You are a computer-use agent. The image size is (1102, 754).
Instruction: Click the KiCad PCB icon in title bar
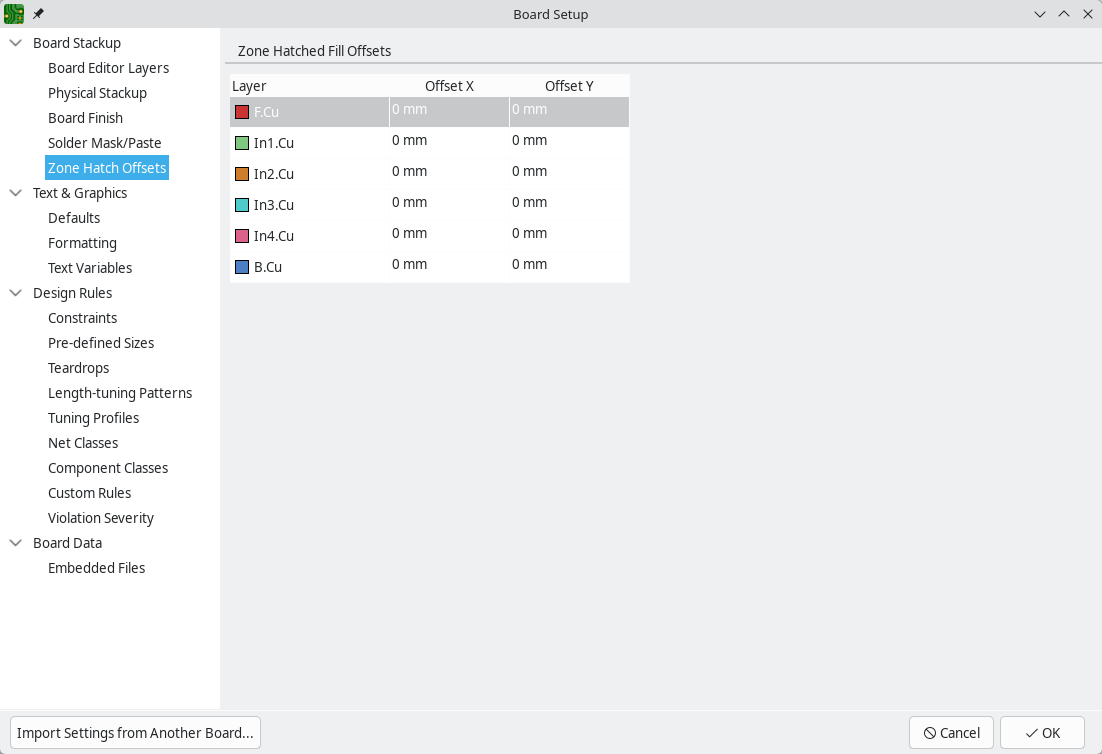click(14, 14)
